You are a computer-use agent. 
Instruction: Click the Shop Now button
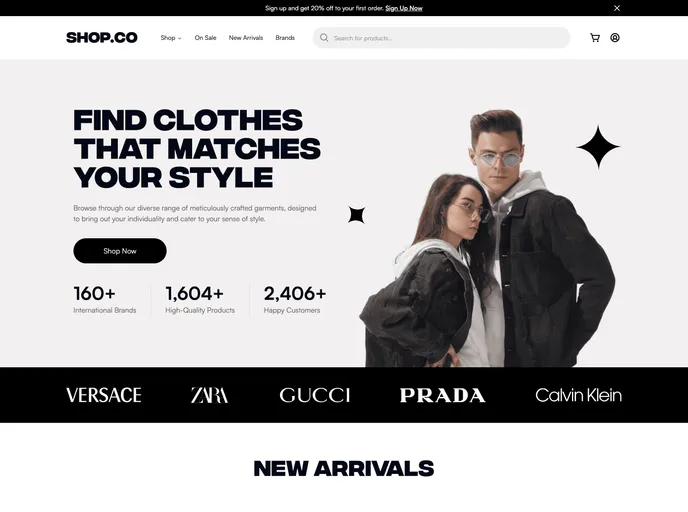pyautogui.click(x=120, y=251)
